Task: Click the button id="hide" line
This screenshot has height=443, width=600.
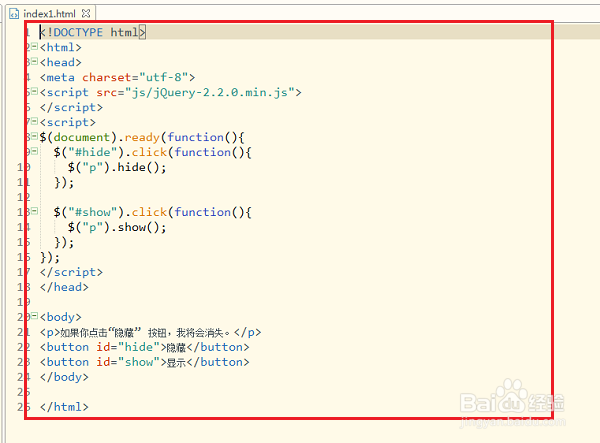Action: pos(145,347)
